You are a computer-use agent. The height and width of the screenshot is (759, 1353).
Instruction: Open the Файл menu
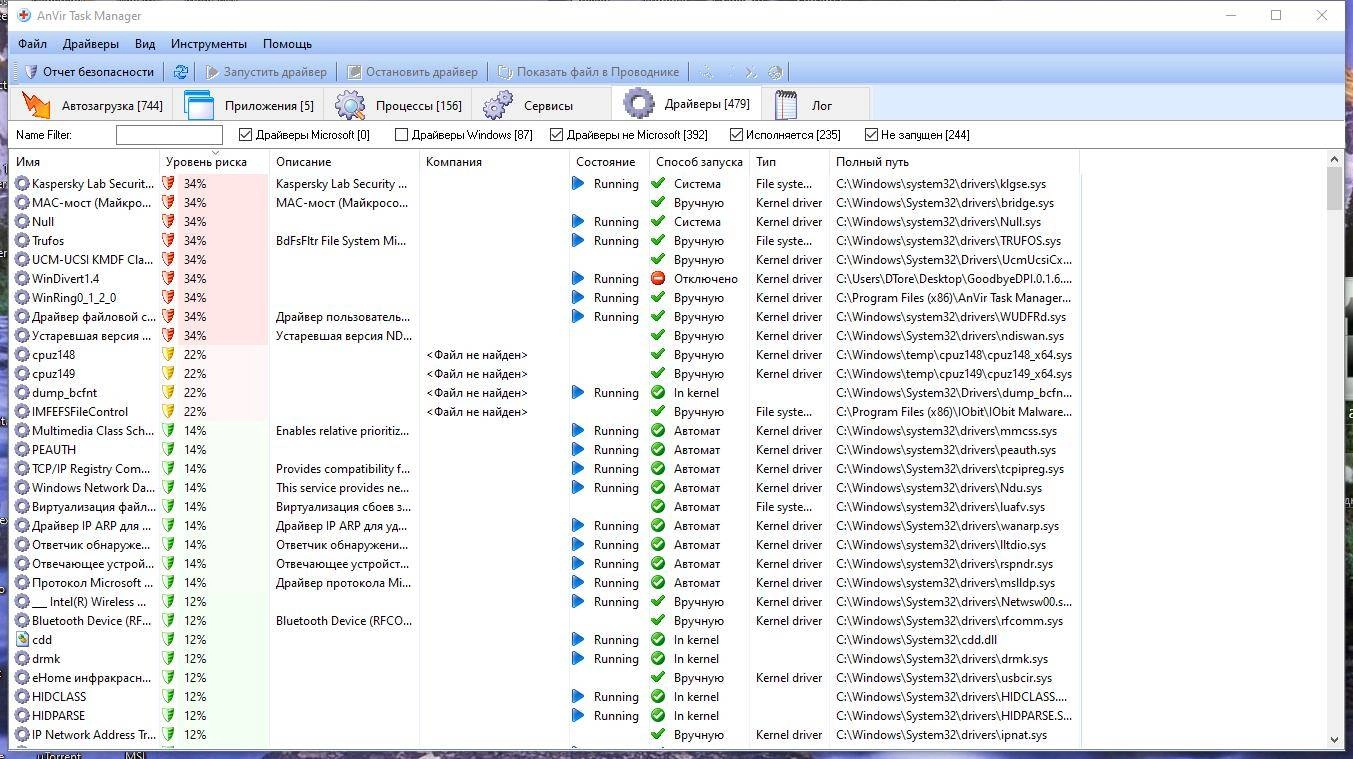pyautogui.click(x=32, y=44)
